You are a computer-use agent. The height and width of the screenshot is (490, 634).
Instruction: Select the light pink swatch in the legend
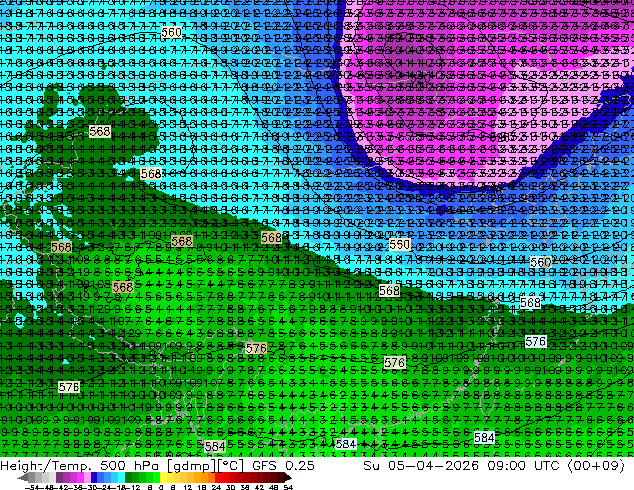[87, 477]
